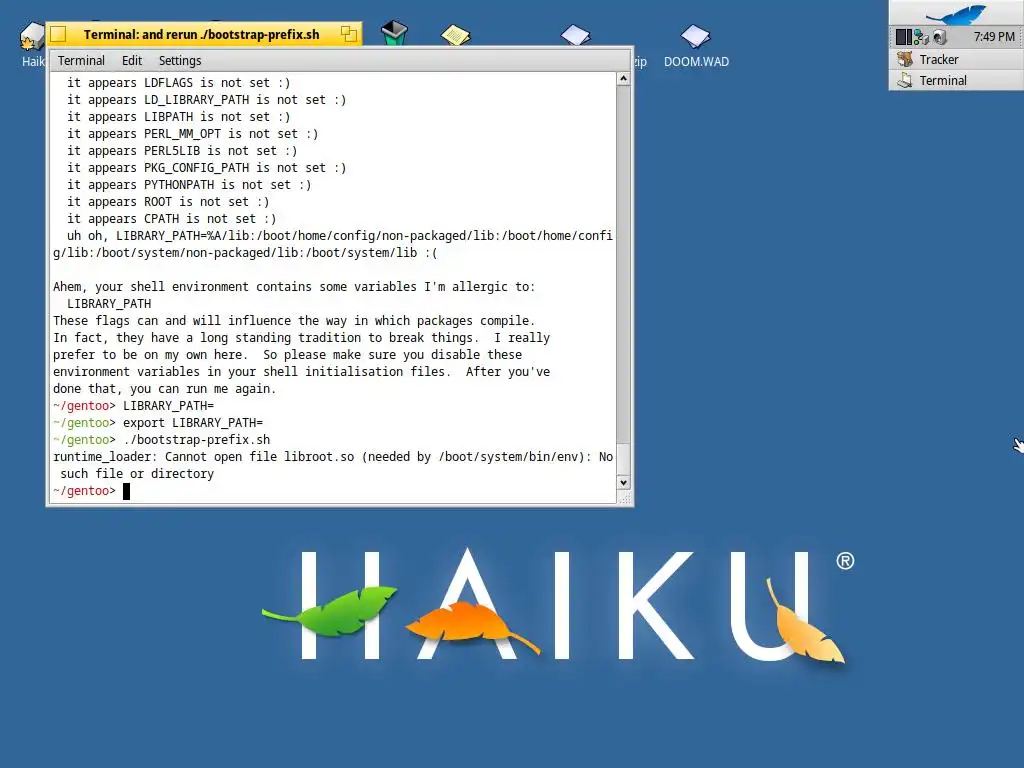Click the terminal scrollbar down arrow
Screen dimensions: 1024x768
(624, 483)
